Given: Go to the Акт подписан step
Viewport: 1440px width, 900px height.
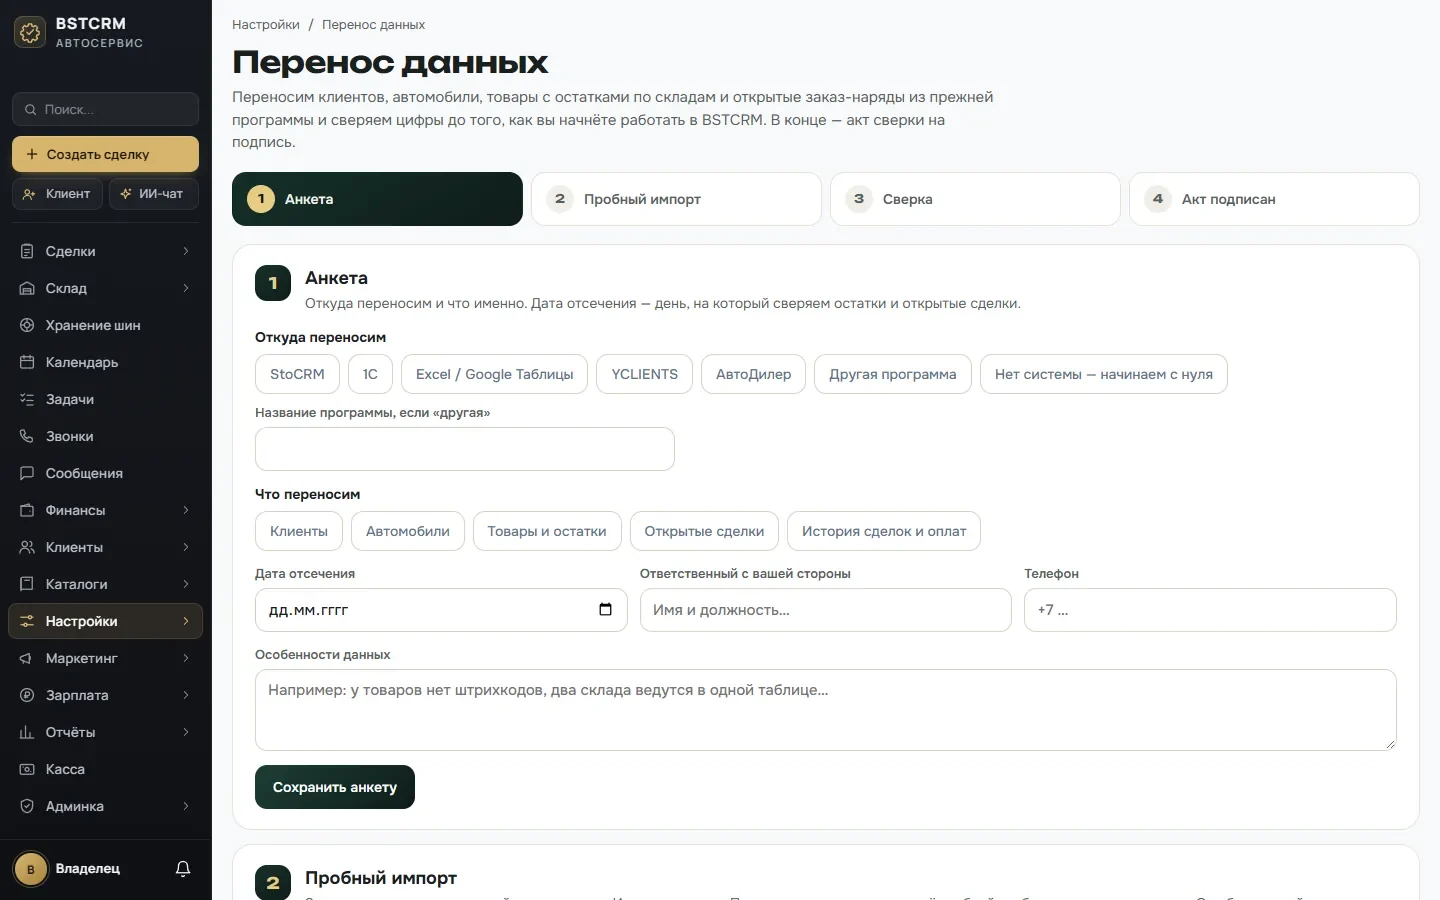Looking at the screenshot, I should tap(1274, 199).
